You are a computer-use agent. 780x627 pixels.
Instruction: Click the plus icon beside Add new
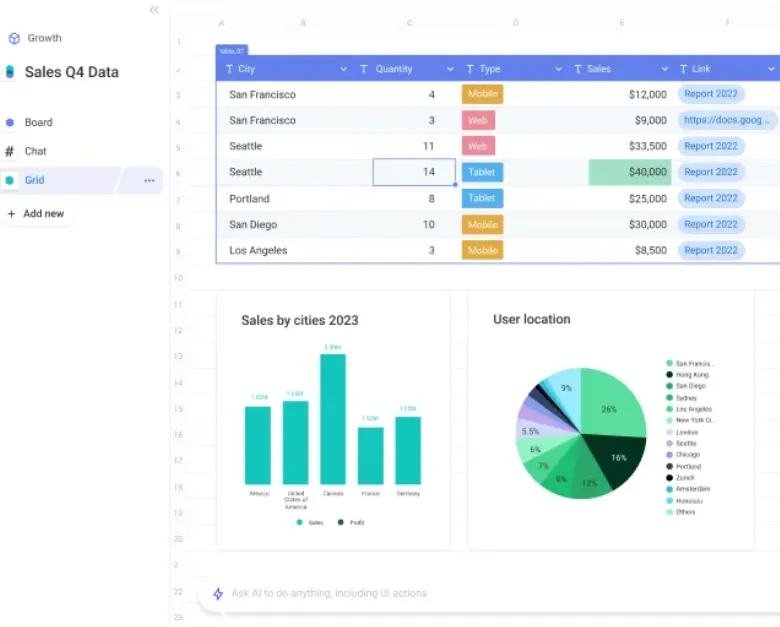11,214
